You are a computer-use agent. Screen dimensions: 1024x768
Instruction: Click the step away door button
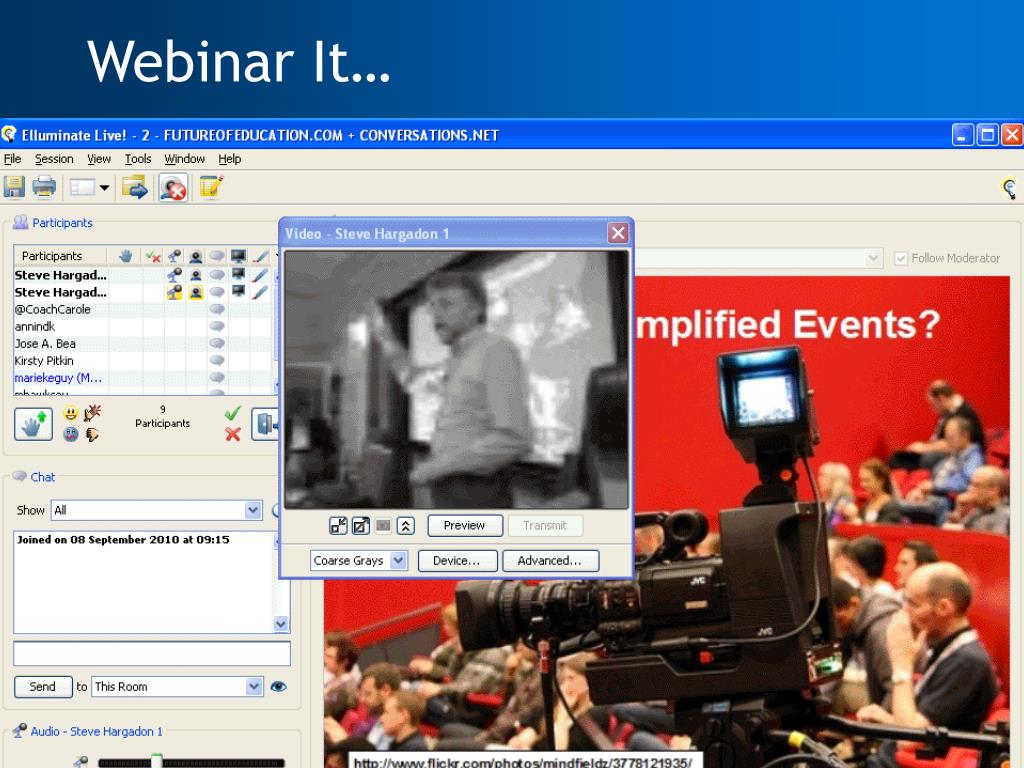(265, 424)
